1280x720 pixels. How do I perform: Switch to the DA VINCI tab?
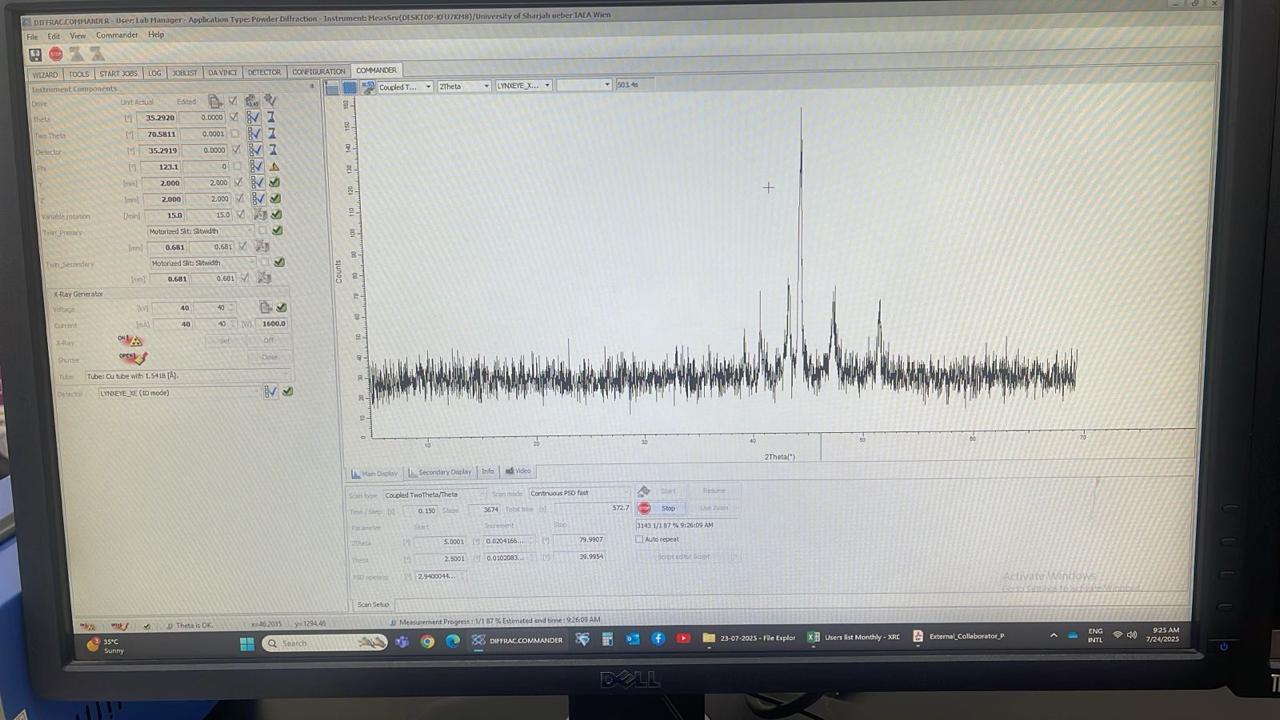222,72
